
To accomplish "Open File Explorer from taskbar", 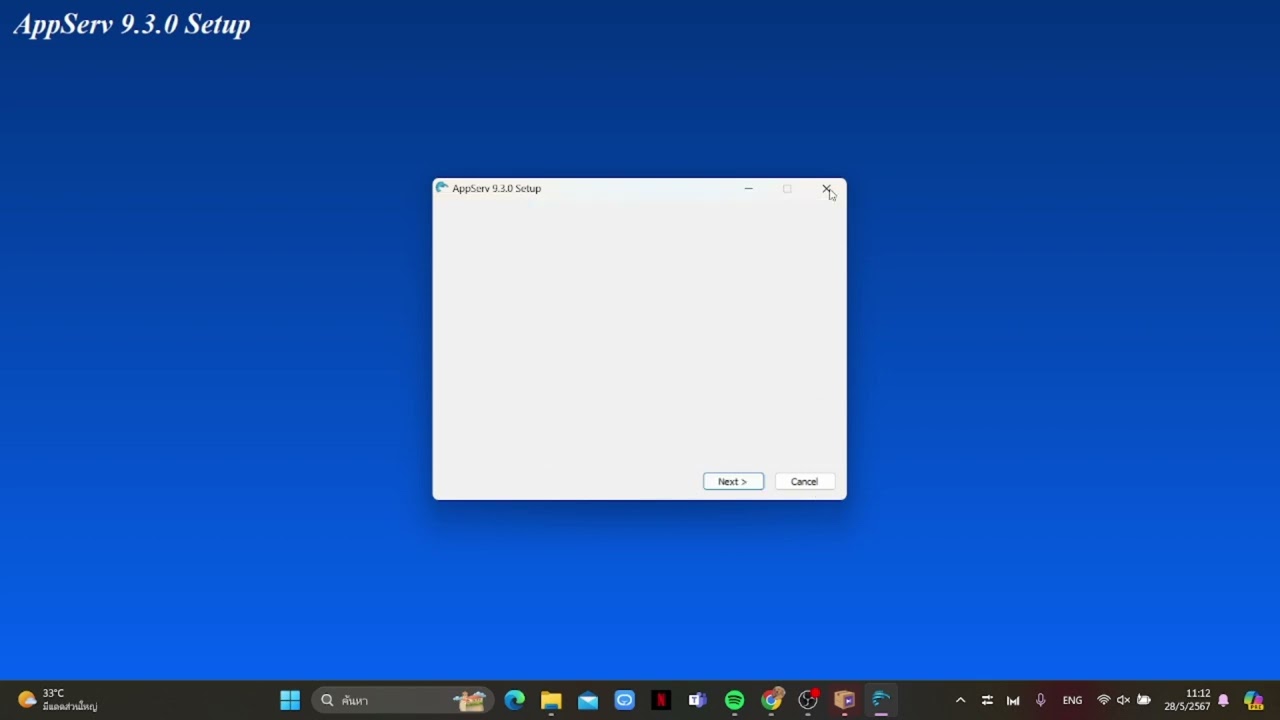I will click(x=551, y=700).
